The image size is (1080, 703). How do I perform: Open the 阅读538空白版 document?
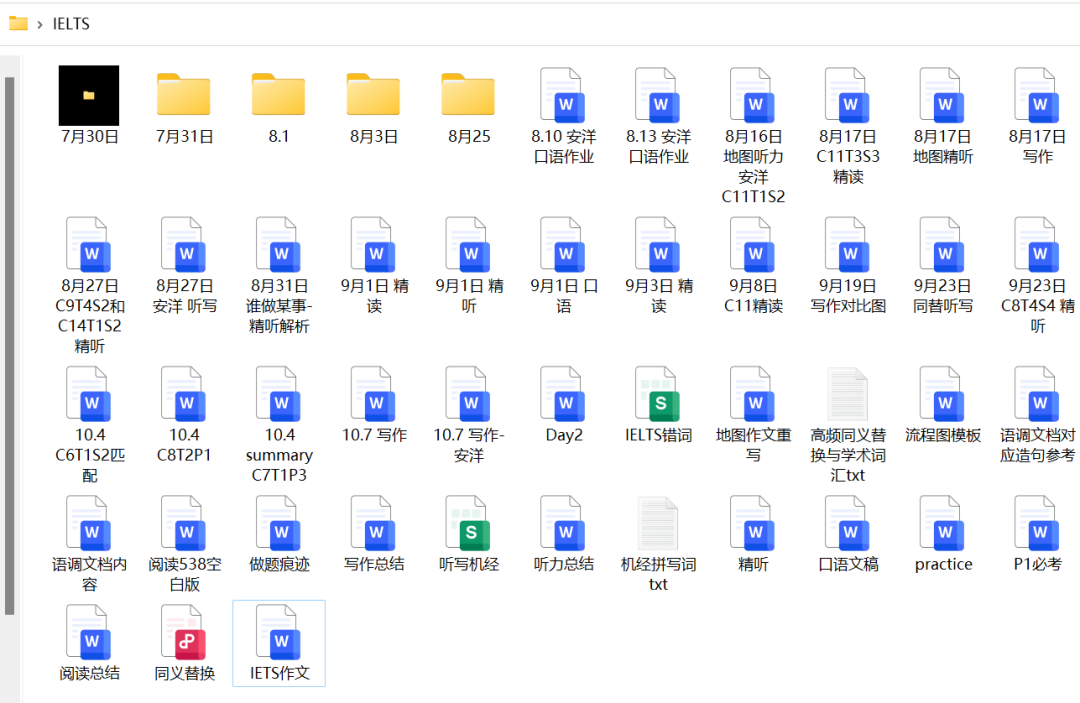point(184,523)
